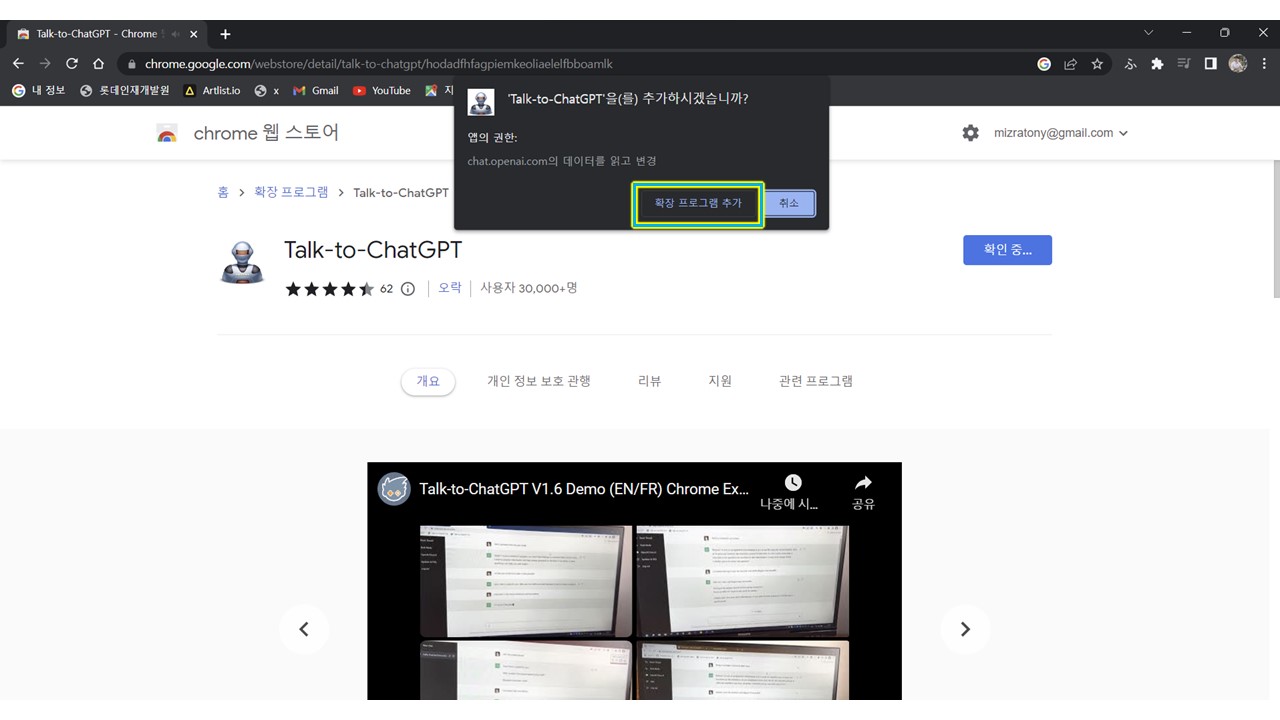Open the browser home page
Image resolution: width=1280 pixels, height=720 pixels.
click(x=98, y=63)
